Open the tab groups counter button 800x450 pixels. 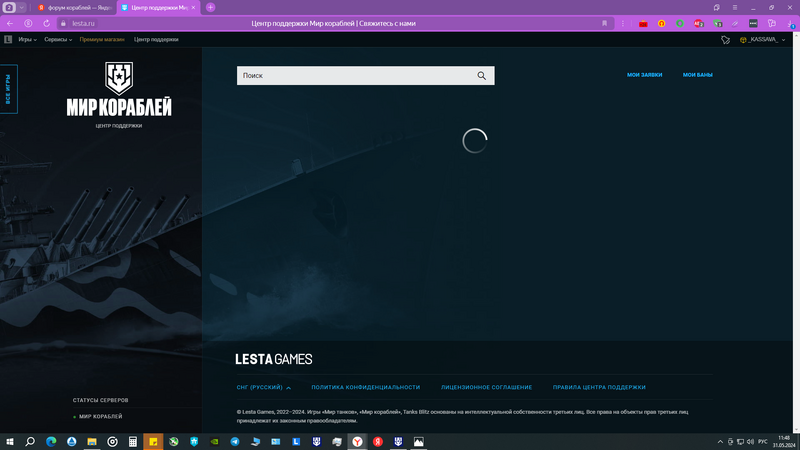(9, 8)
